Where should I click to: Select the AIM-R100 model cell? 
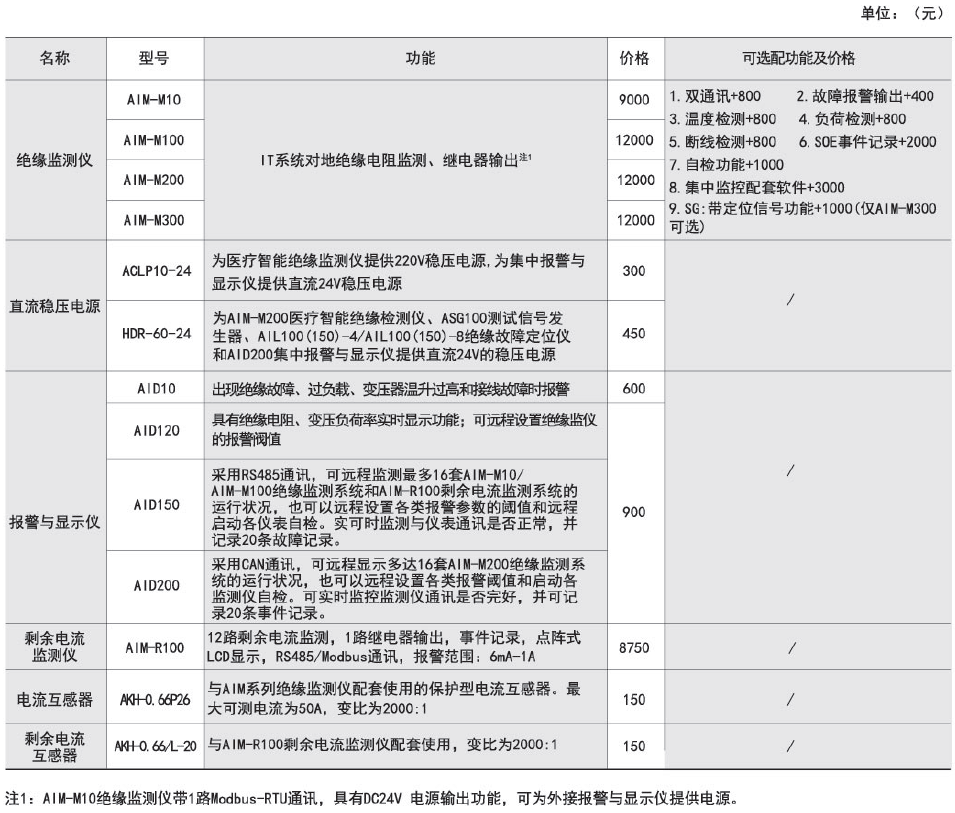click(155, 648)
